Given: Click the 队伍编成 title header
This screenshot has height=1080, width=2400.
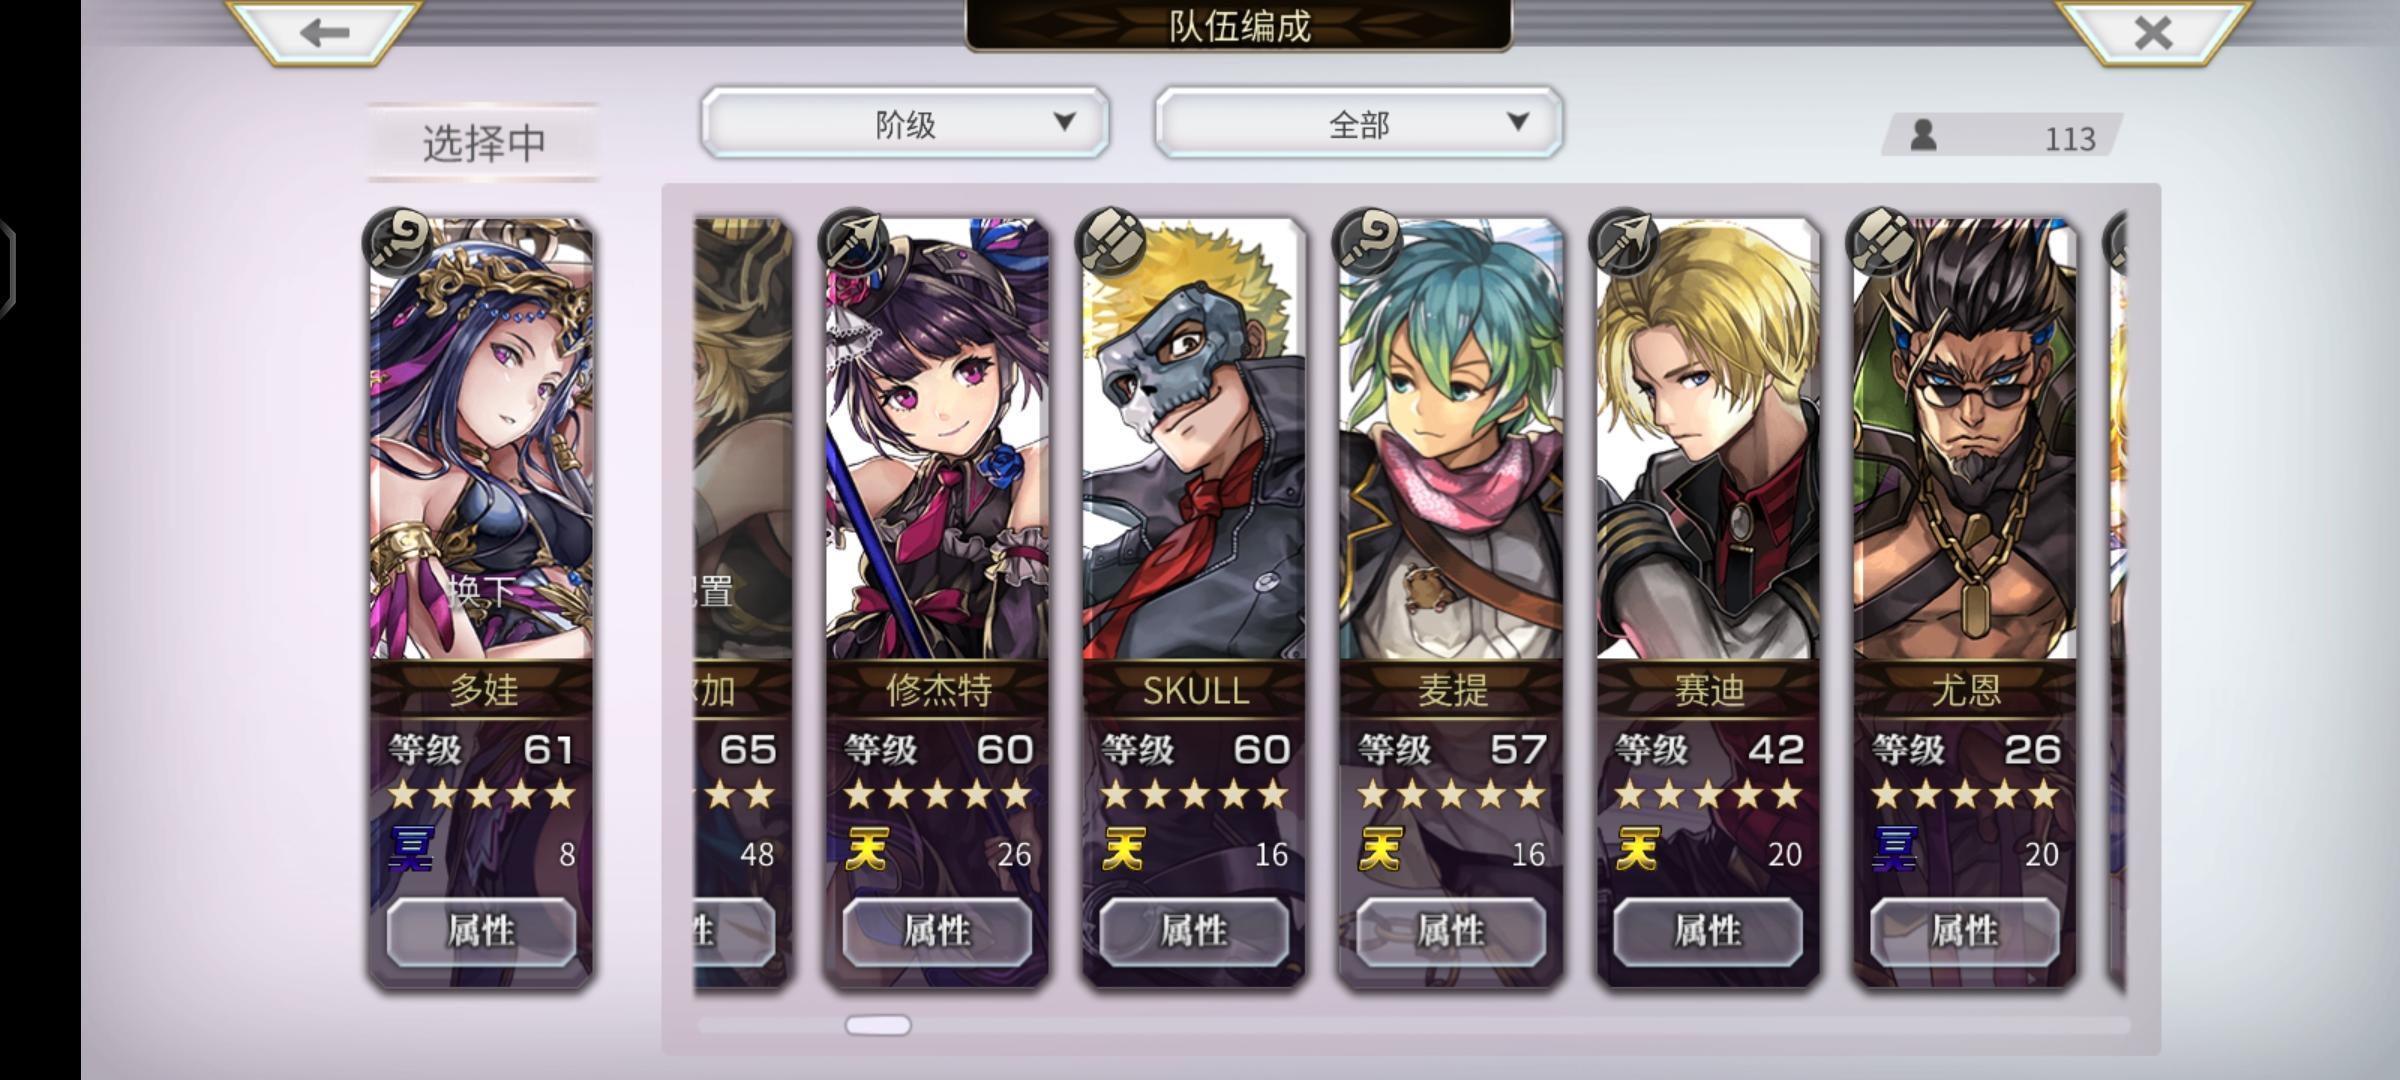Looking at the screenshot, I should coord(1239,26).
